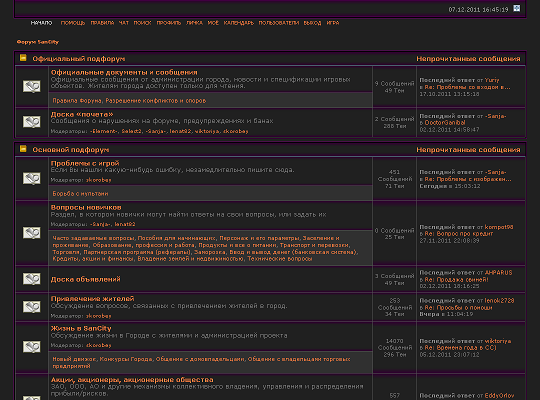Open Непрочитанные сообщения link in Основной подфорум

(468, 150)
